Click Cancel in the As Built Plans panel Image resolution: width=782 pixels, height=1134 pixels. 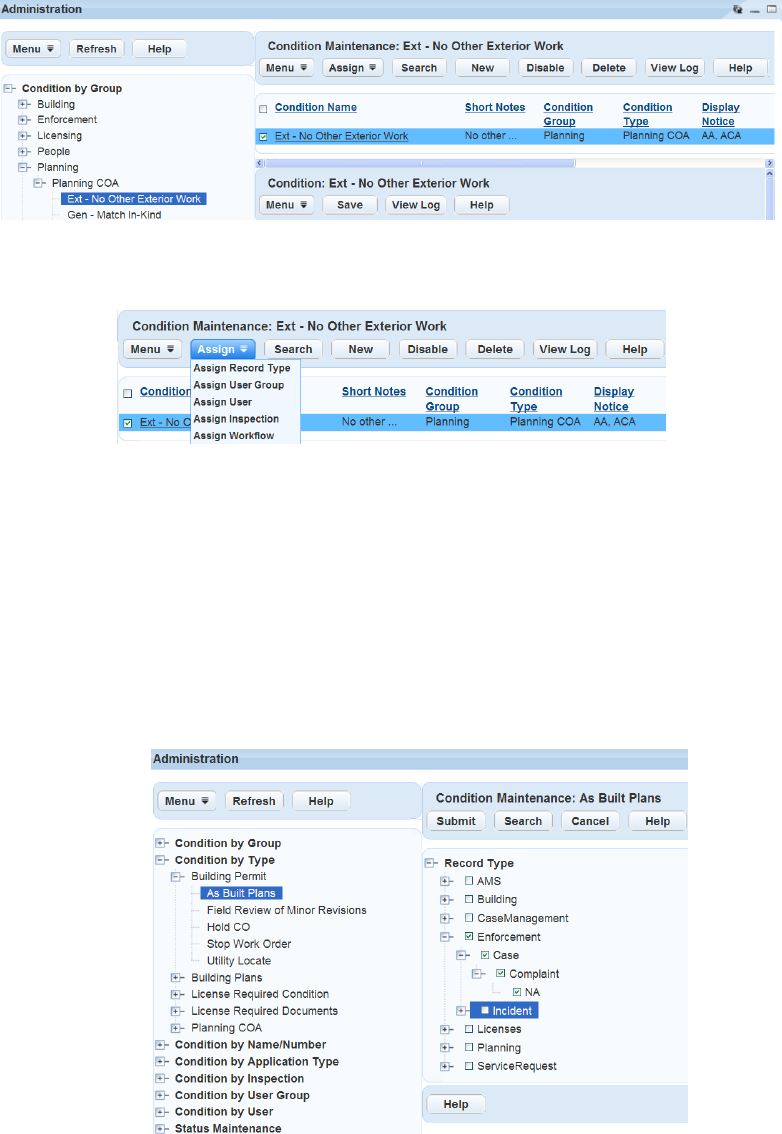(x=590, y=821)
